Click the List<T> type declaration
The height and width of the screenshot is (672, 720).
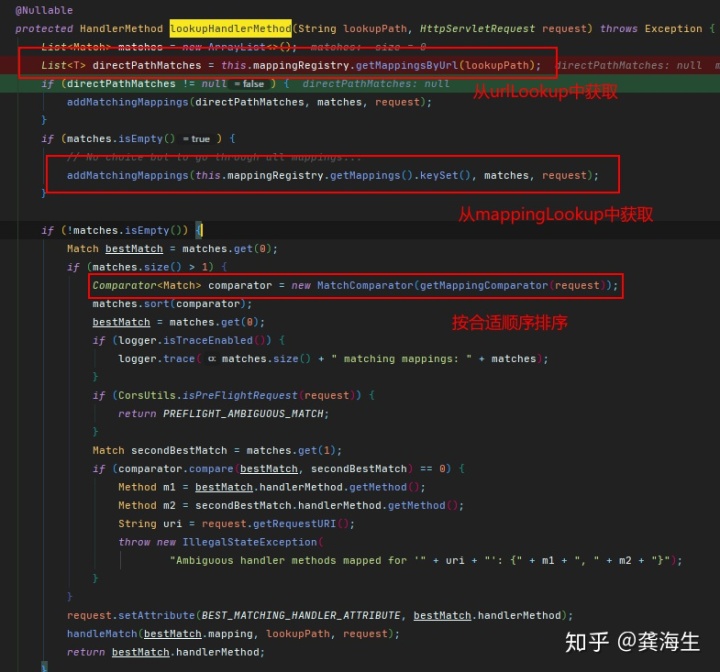click(x=63, y=65)
